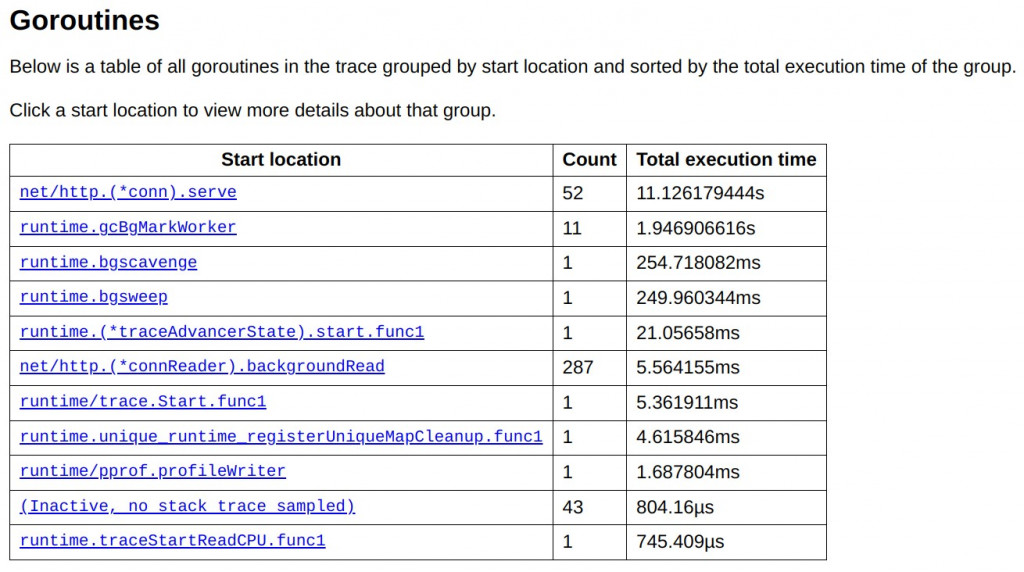Click the runtime/trace.Start.func1 link
The width and height of the screenshot is (1024, 572).
[x=143, y=402]
